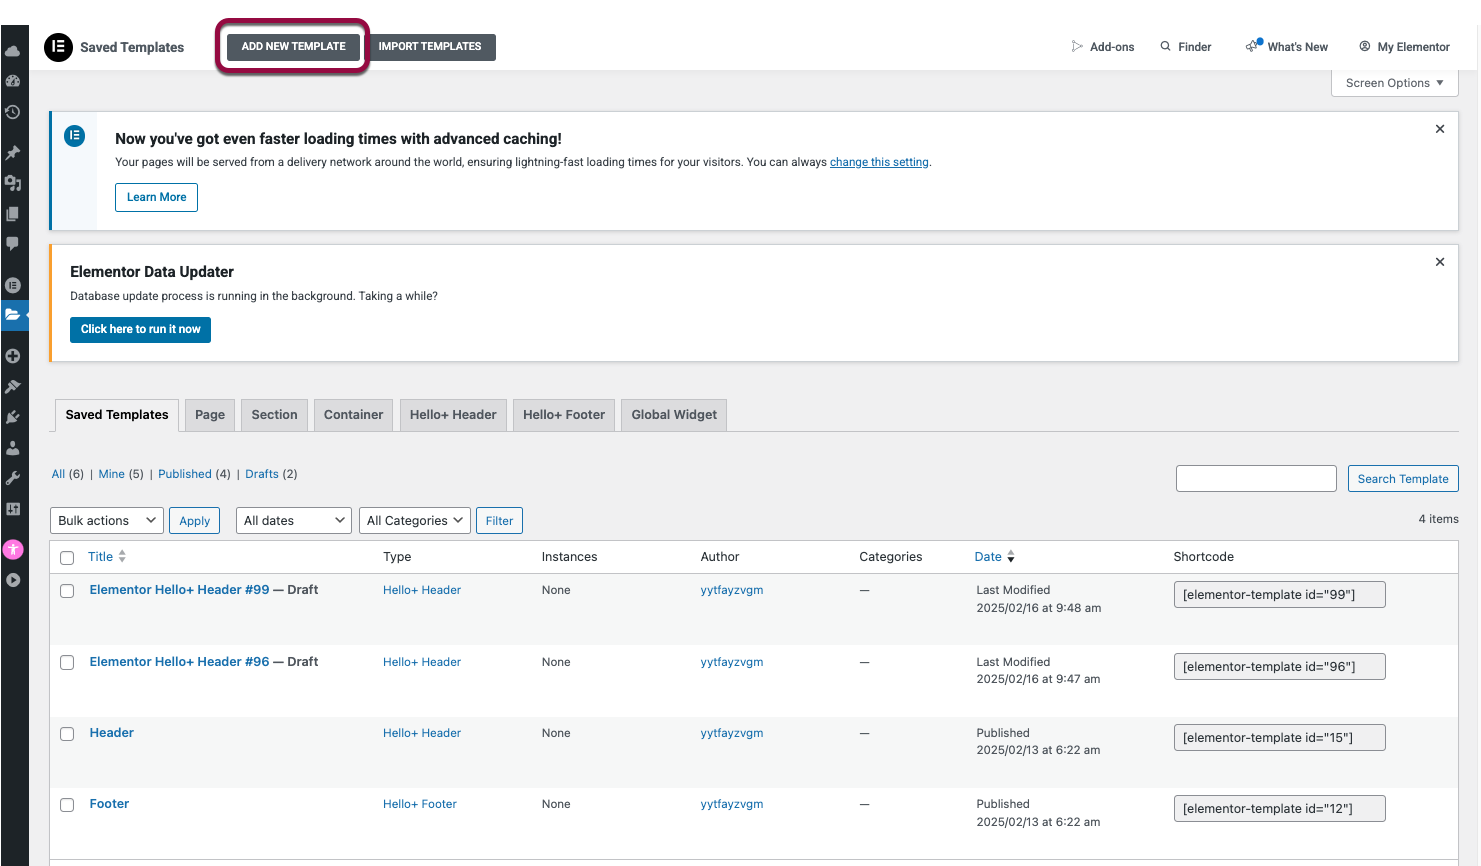Dismiss the advanced caching notice
1481x866 pixels.
click(1440, 129)
